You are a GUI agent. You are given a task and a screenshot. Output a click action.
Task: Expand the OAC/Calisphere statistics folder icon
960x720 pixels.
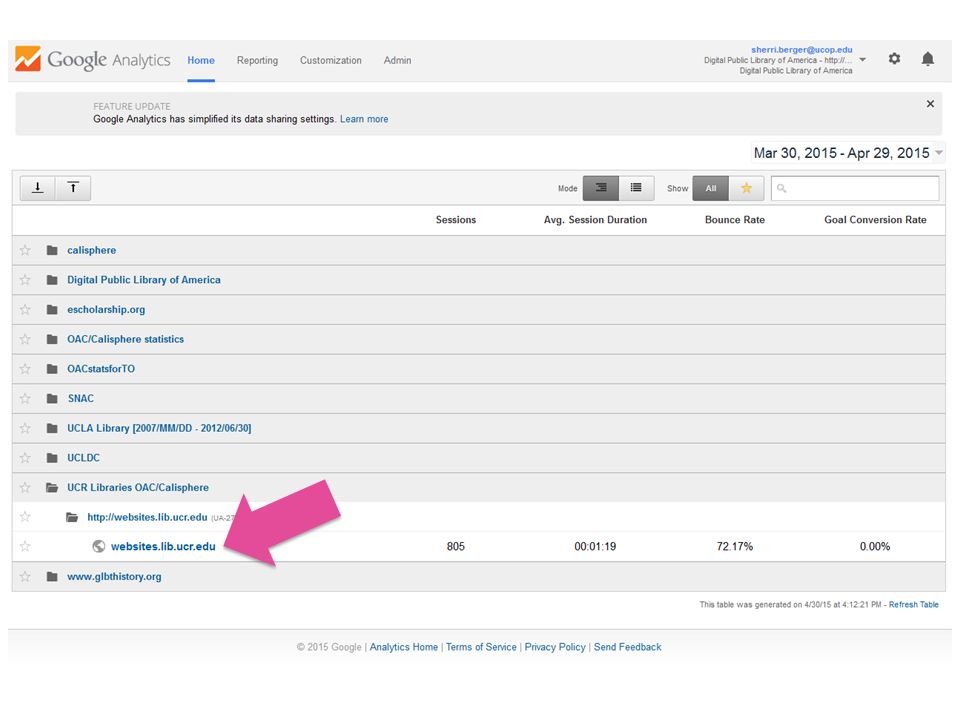click(x=52, y=339)
